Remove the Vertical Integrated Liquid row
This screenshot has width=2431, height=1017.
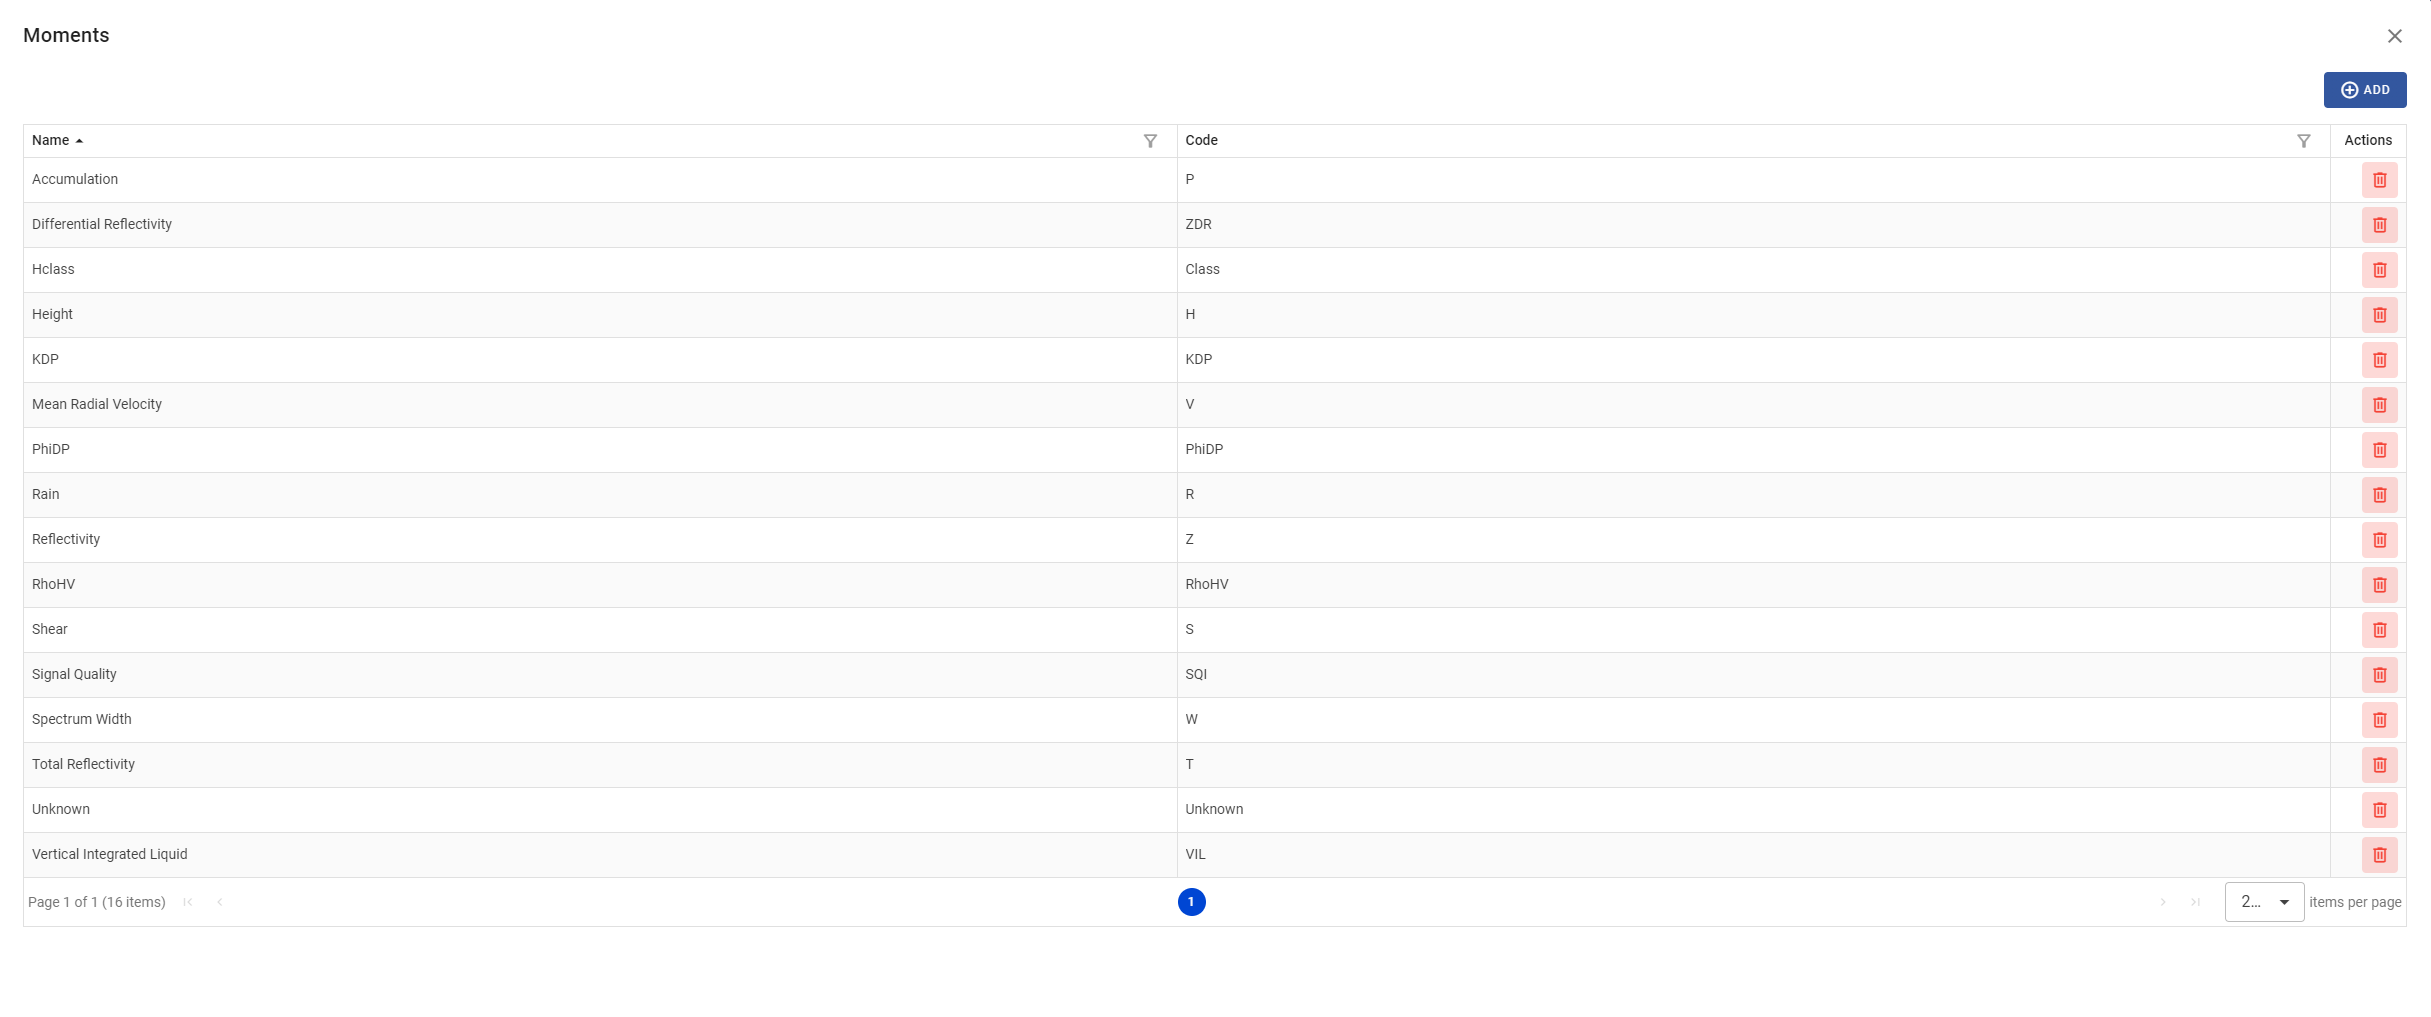[2379, 855]
